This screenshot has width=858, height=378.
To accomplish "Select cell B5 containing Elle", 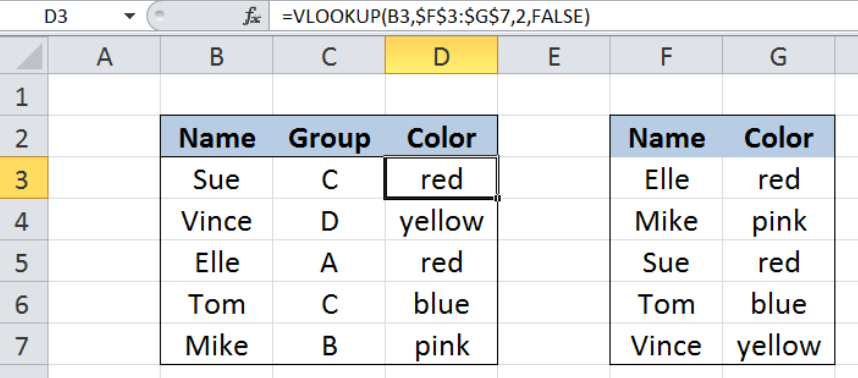I will [217, 261].
